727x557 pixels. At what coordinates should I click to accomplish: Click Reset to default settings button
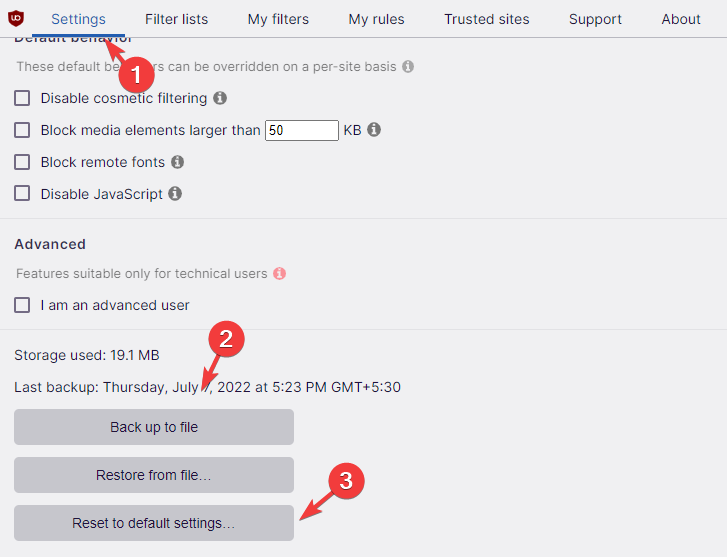pos(154,523)
